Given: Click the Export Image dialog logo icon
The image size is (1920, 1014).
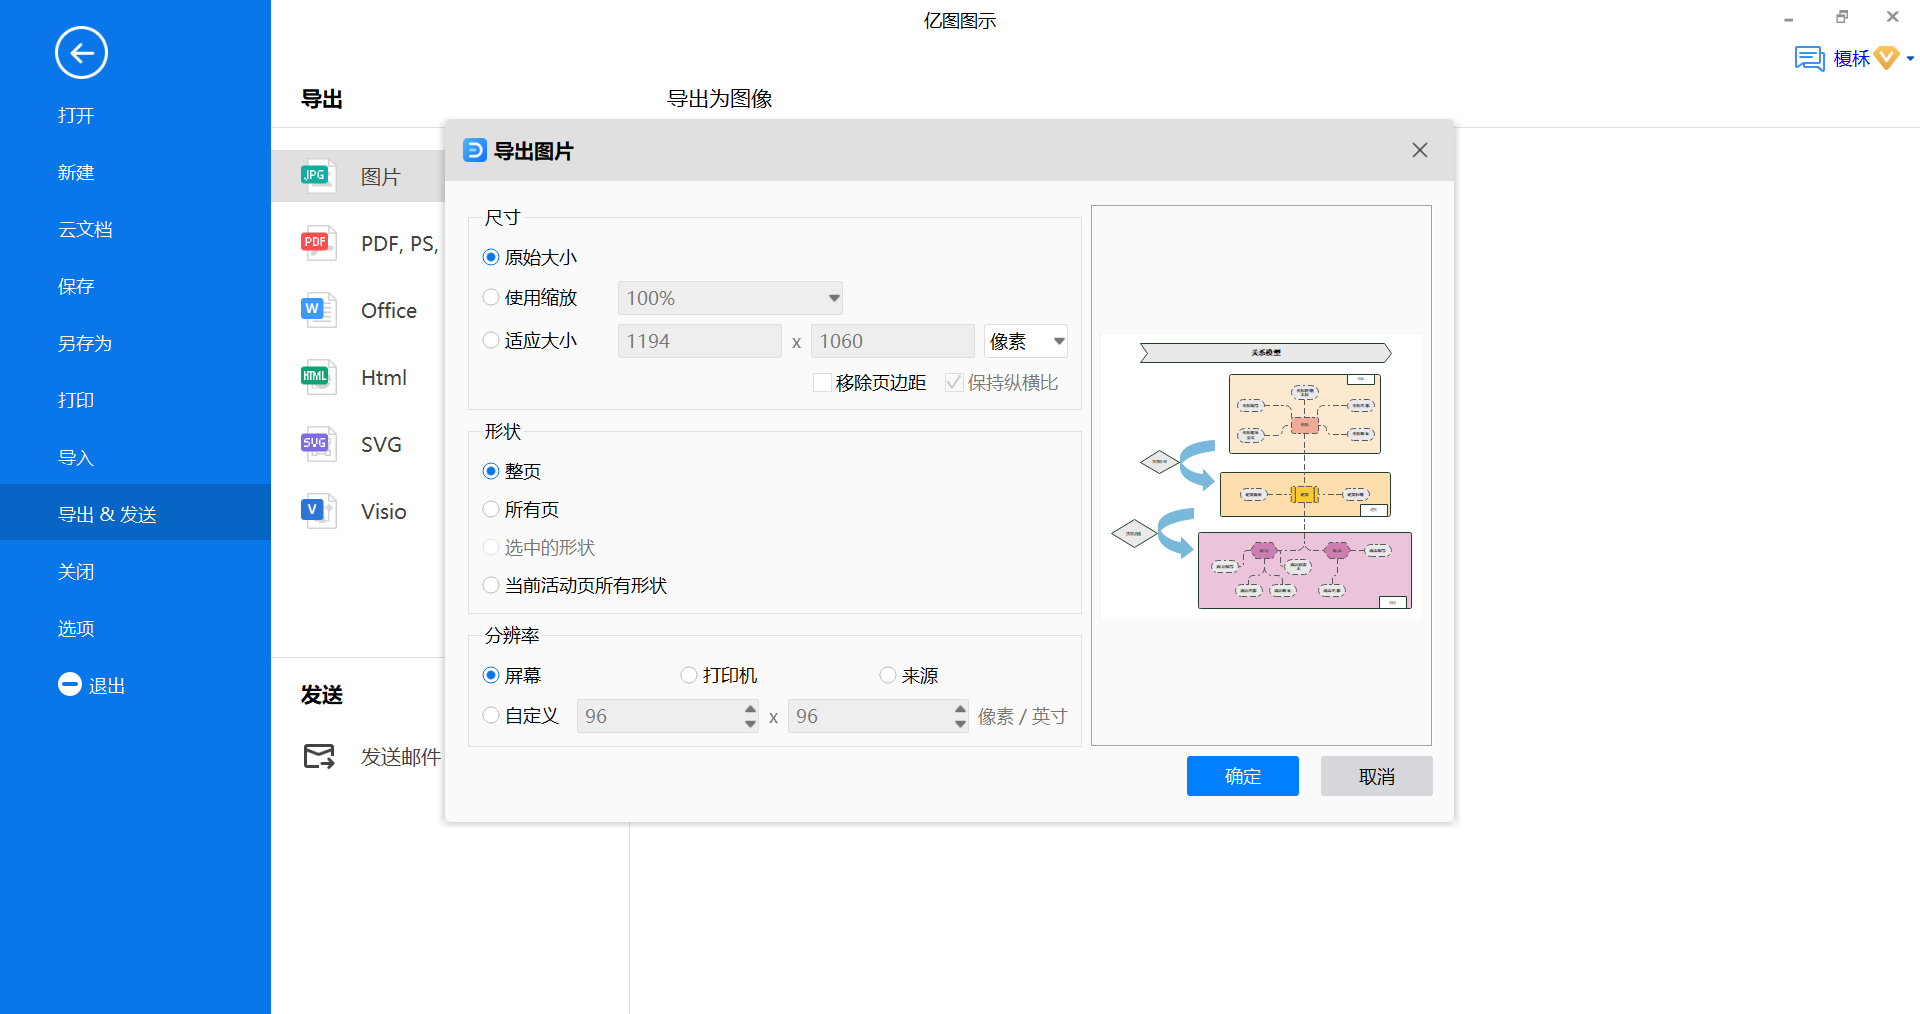Looking at the screenshot, I should (x=475, y=150).
